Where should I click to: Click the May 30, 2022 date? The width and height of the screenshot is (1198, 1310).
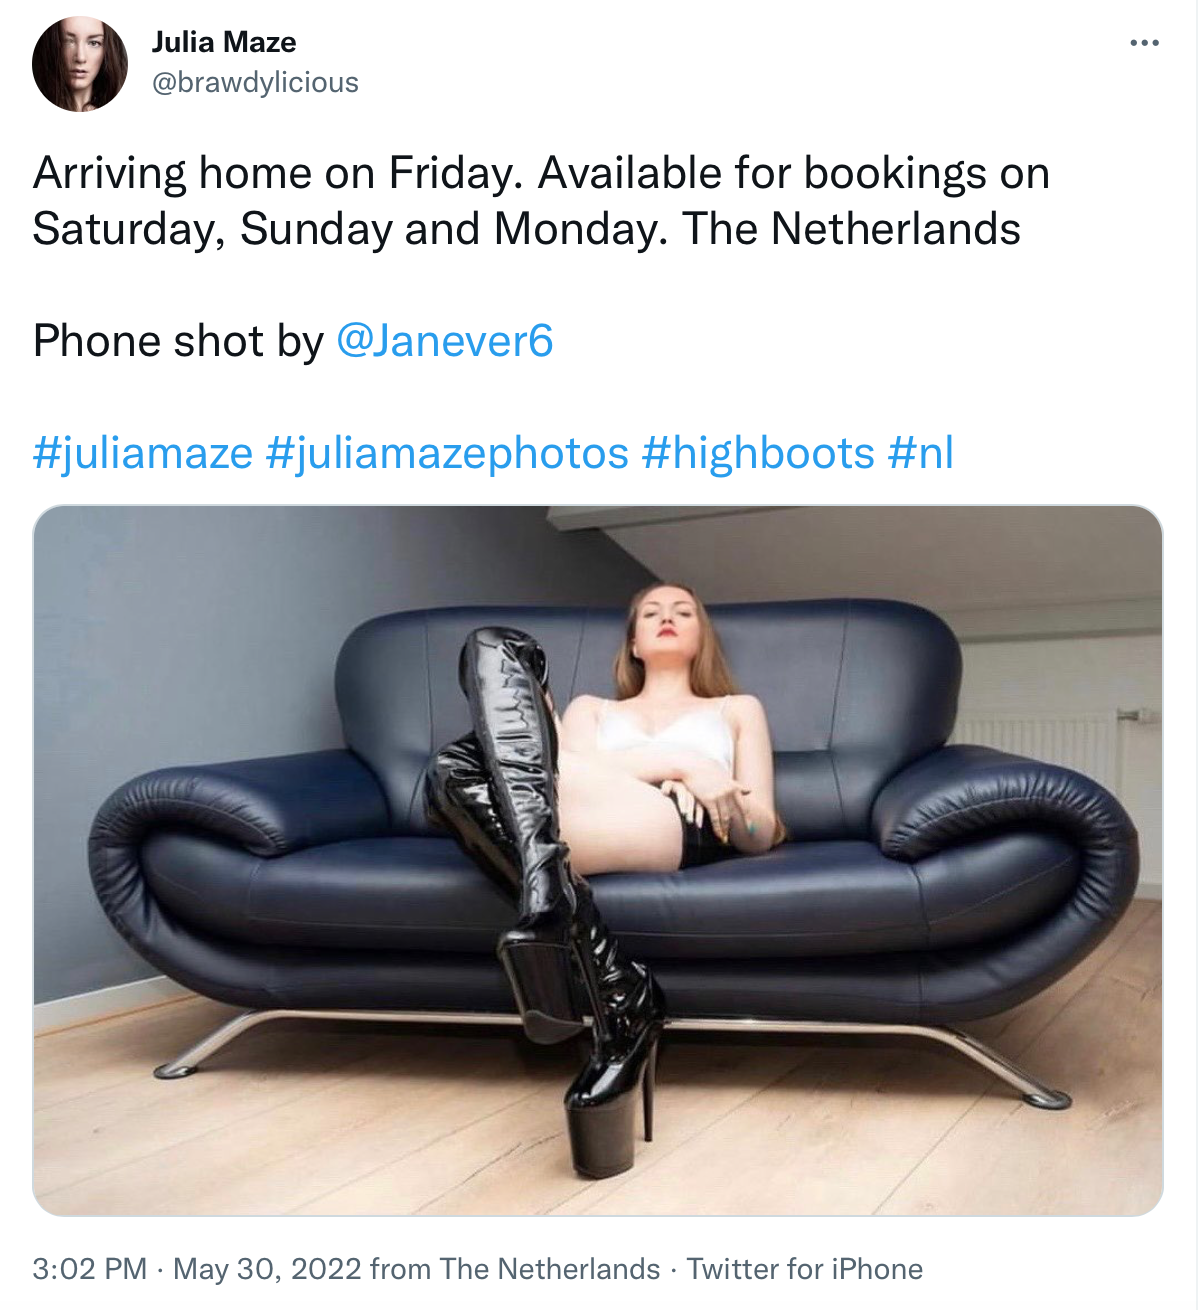pos(267,1269)
